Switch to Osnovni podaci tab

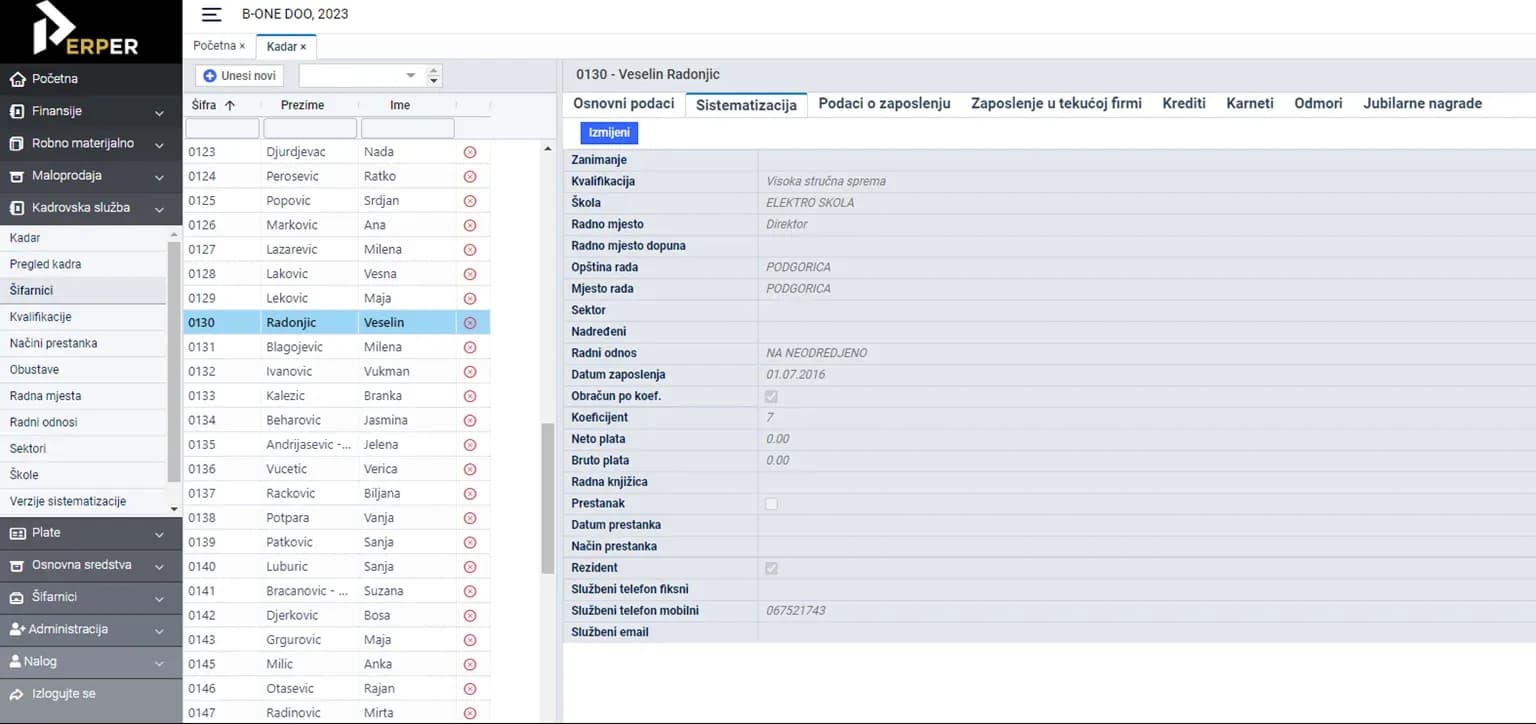click(x=623, y=103)
